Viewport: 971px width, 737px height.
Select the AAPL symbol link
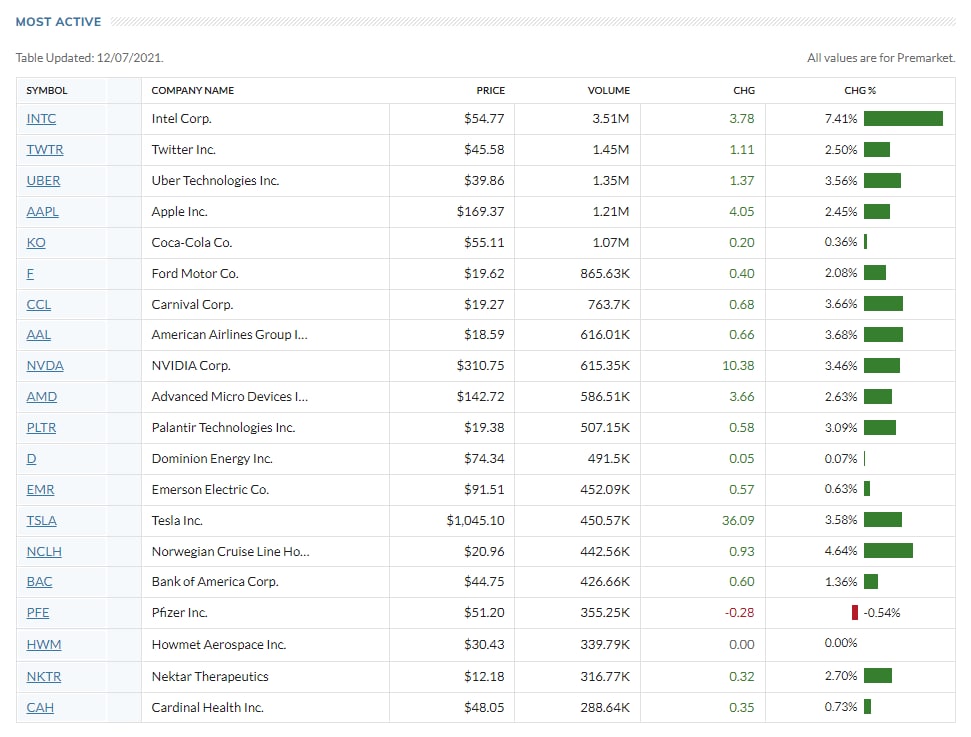pyautogui.click(x=42, y=212)
